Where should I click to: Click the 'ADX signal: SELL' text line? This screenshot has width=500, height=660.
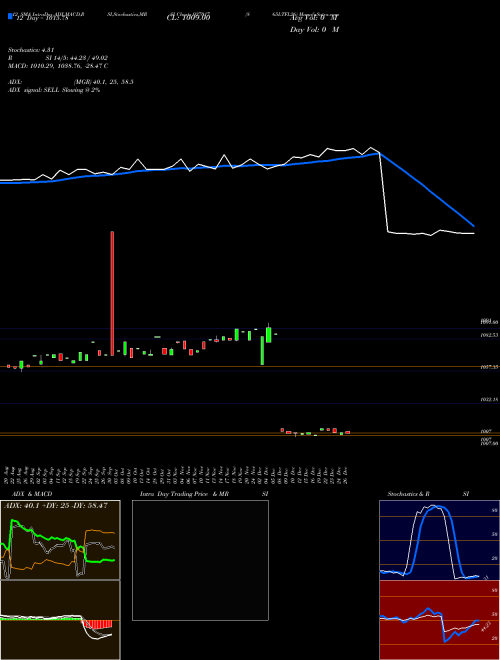54,90
